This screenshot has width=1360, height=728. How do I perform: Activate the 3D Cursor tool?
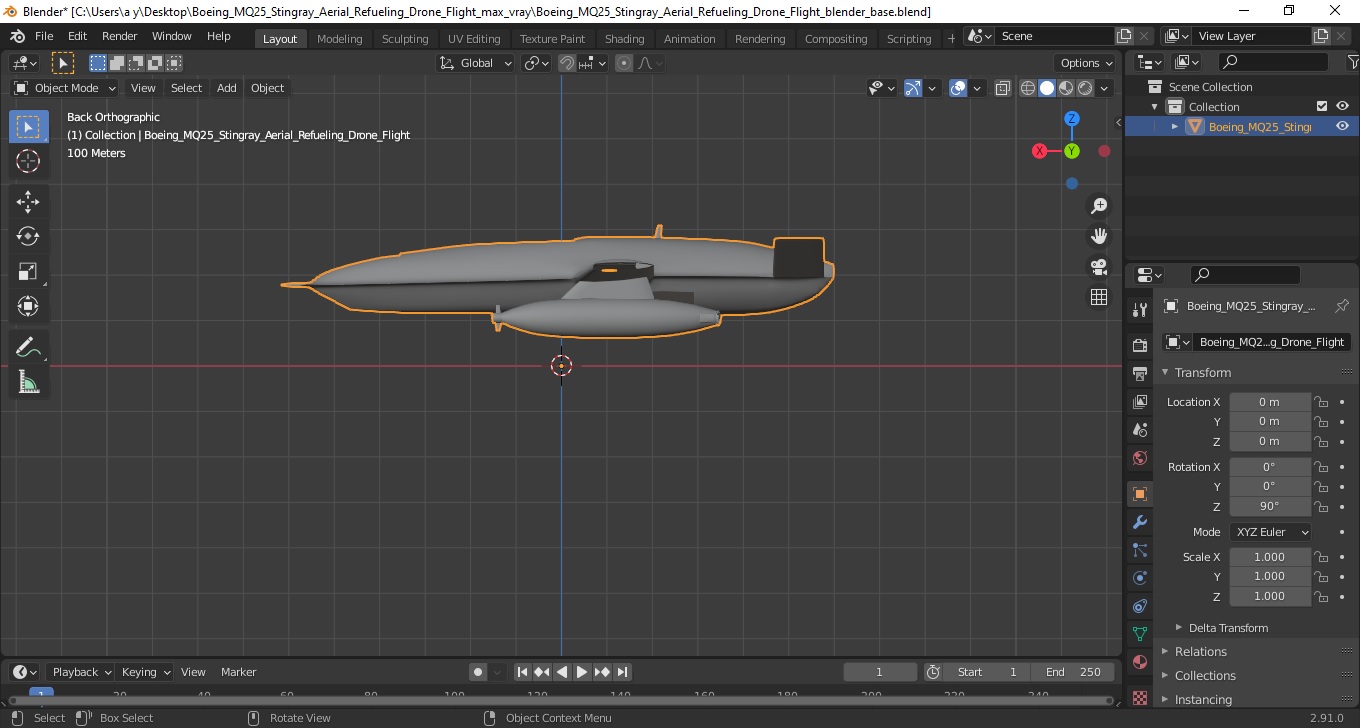[28, 161]
